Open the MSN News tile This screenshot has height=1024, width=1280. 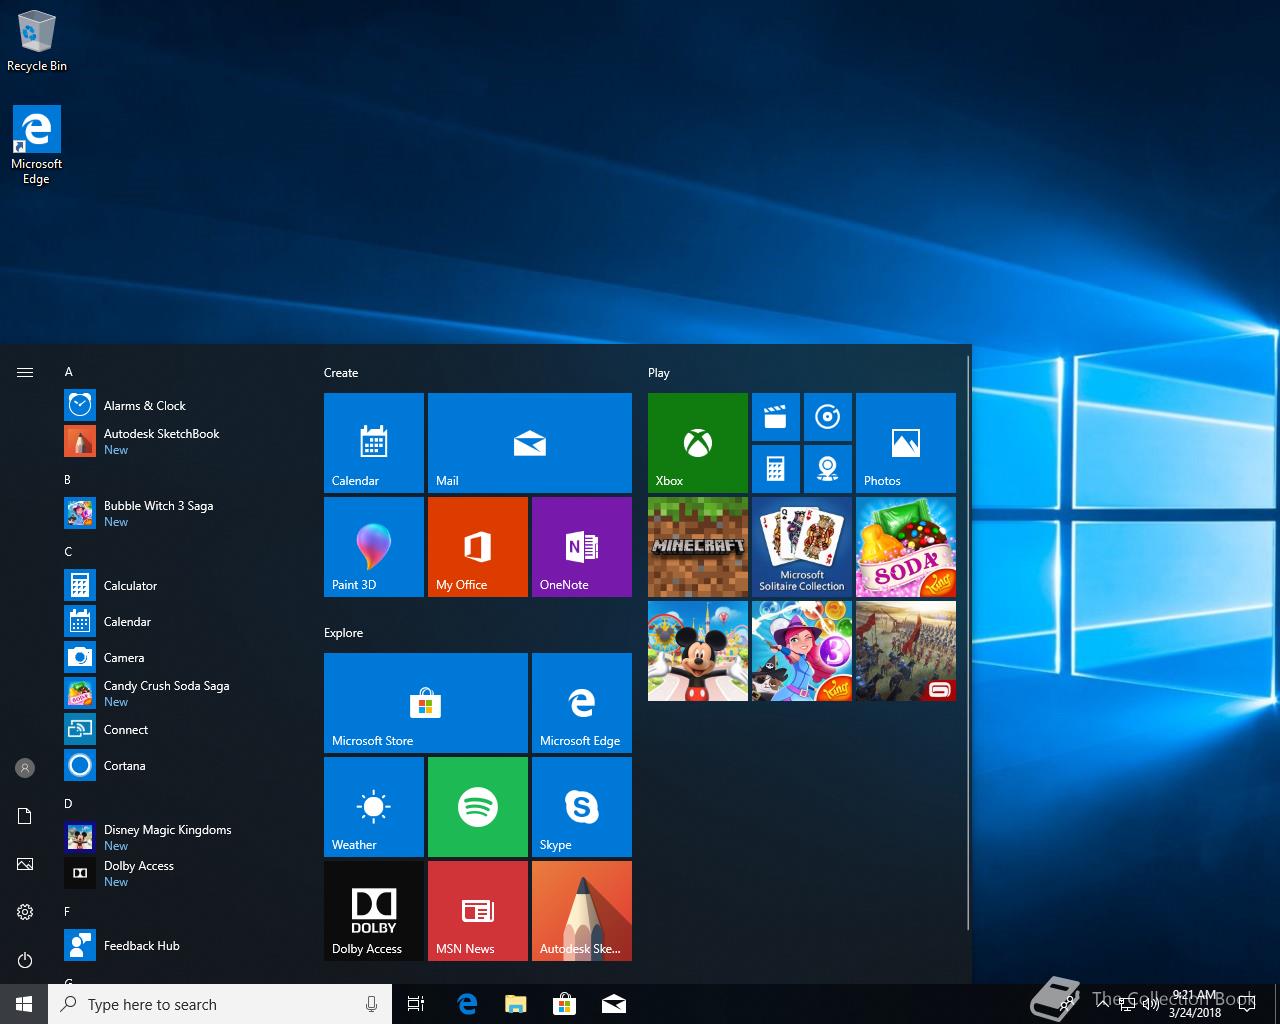(478, 911)
